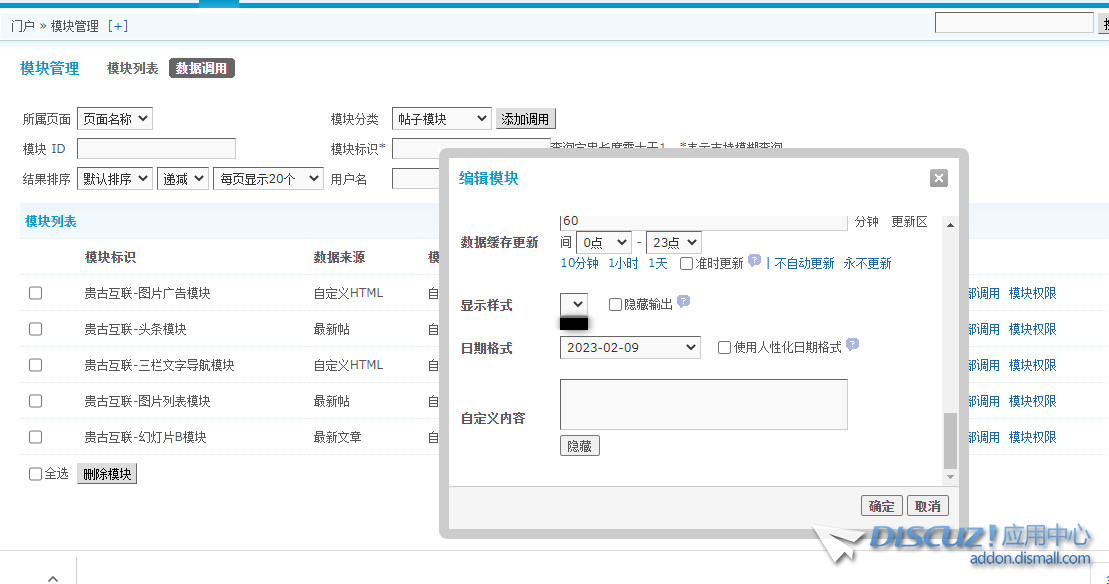1109x584 pixels.
Task: Click the [+] icon in the 模块管理 breadcrumb
Action: 117,25
